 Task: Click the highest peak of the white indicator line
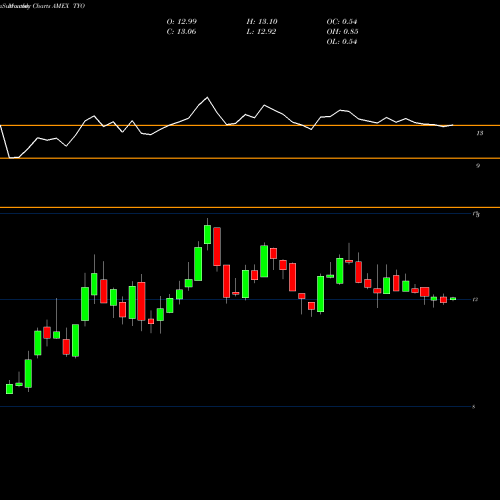tap(207, 97)
